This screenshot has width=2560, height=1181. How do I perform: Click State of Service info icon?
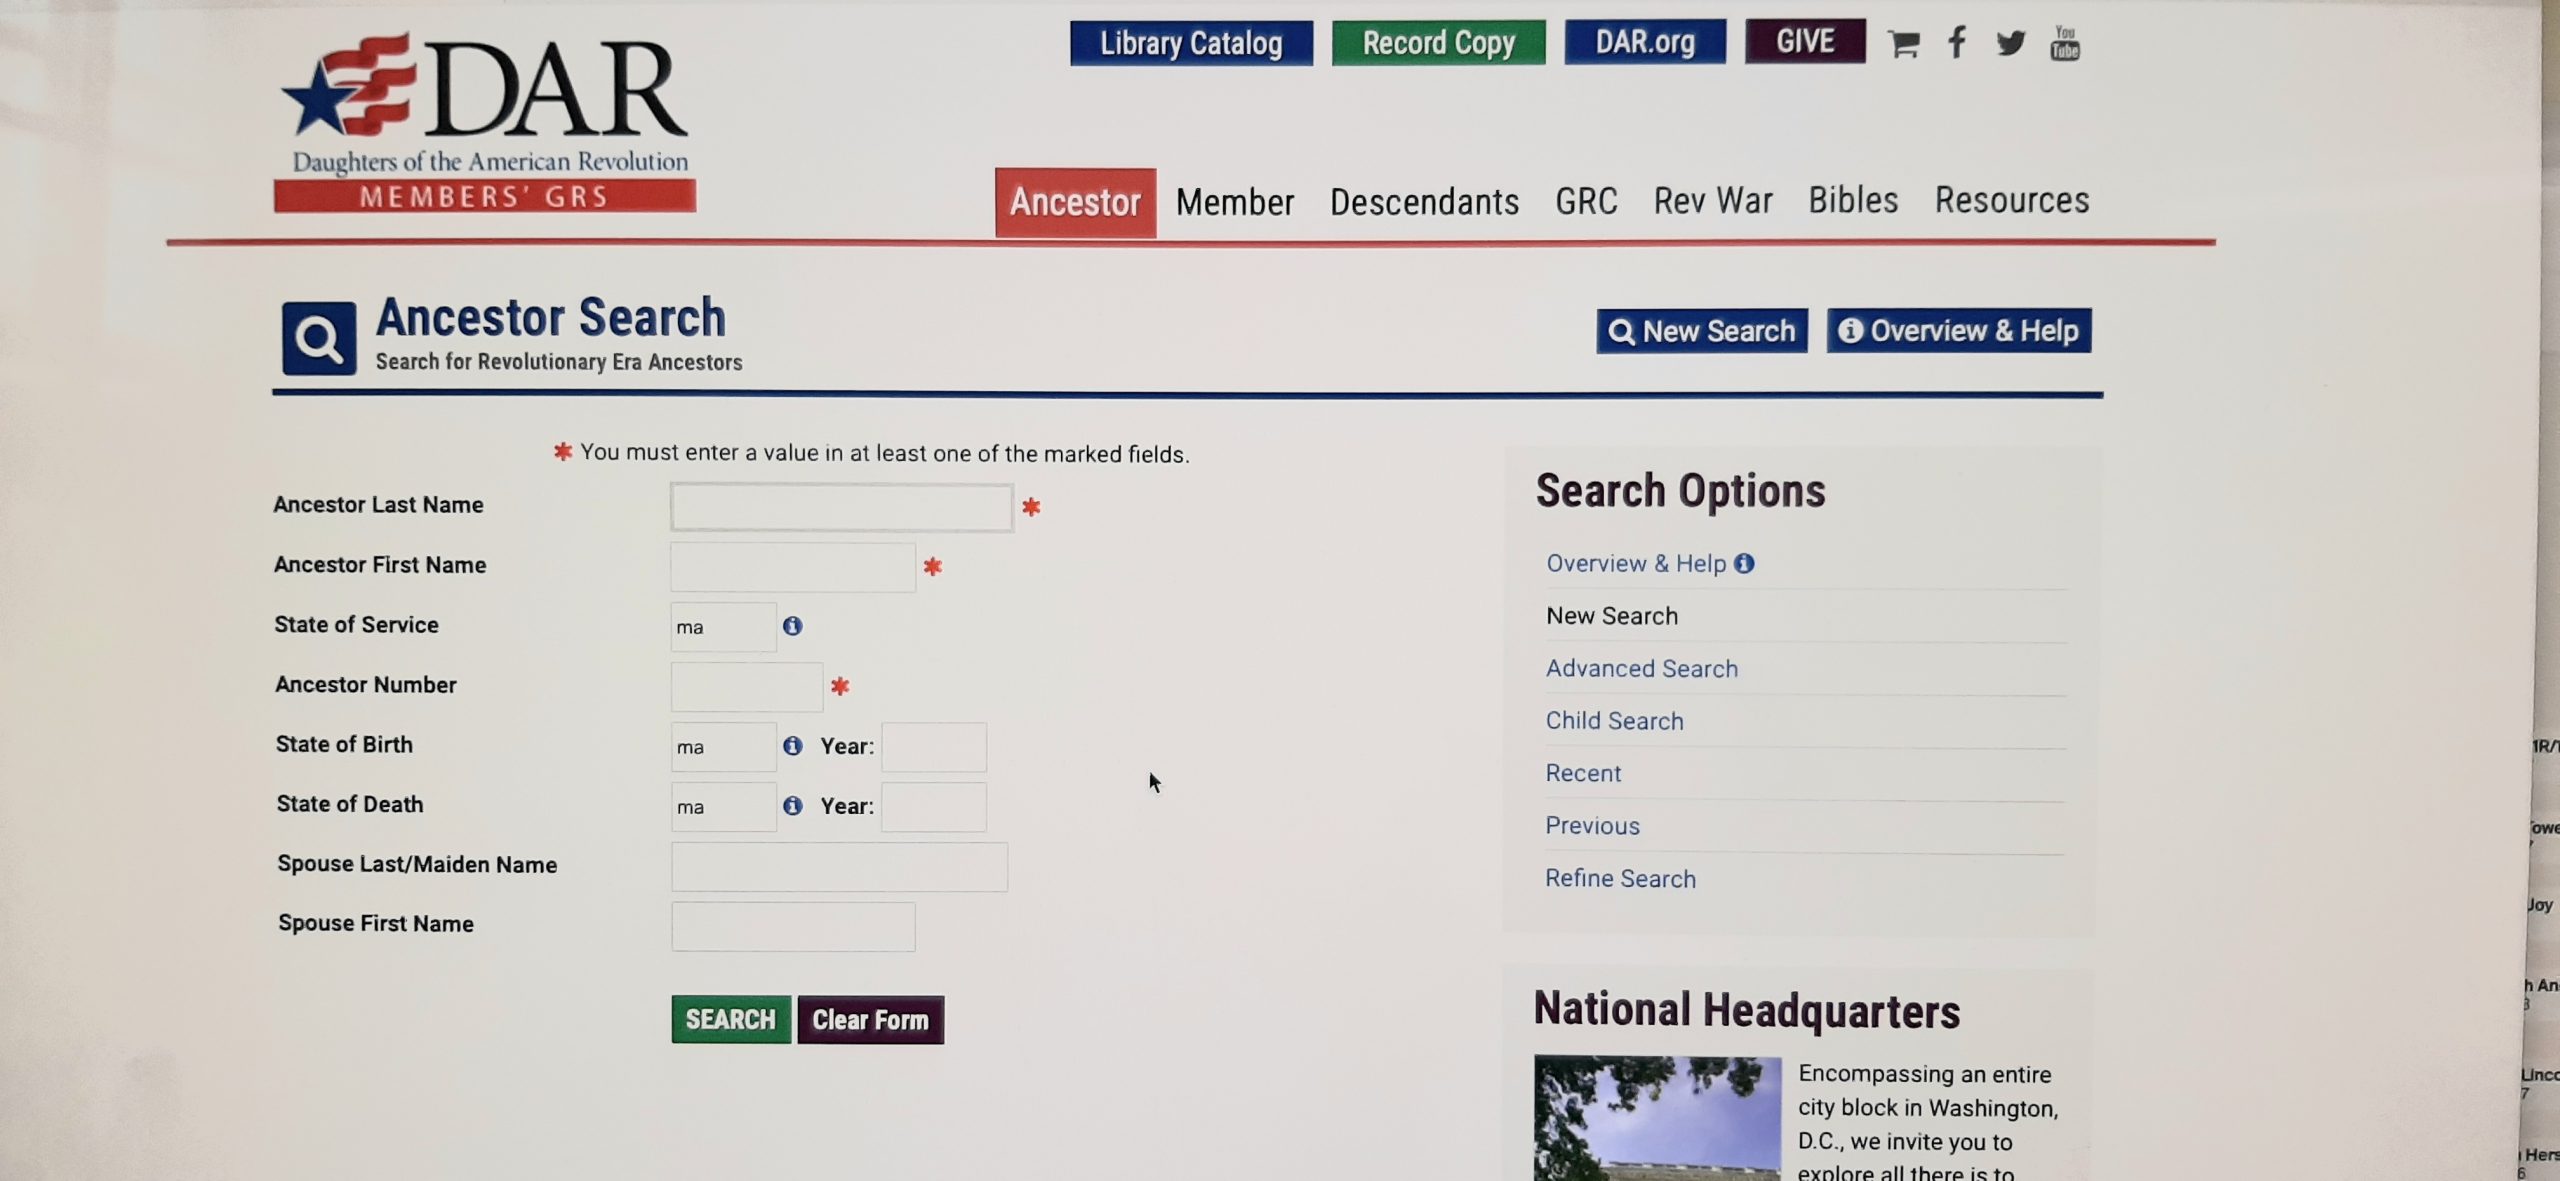[792, 626]
